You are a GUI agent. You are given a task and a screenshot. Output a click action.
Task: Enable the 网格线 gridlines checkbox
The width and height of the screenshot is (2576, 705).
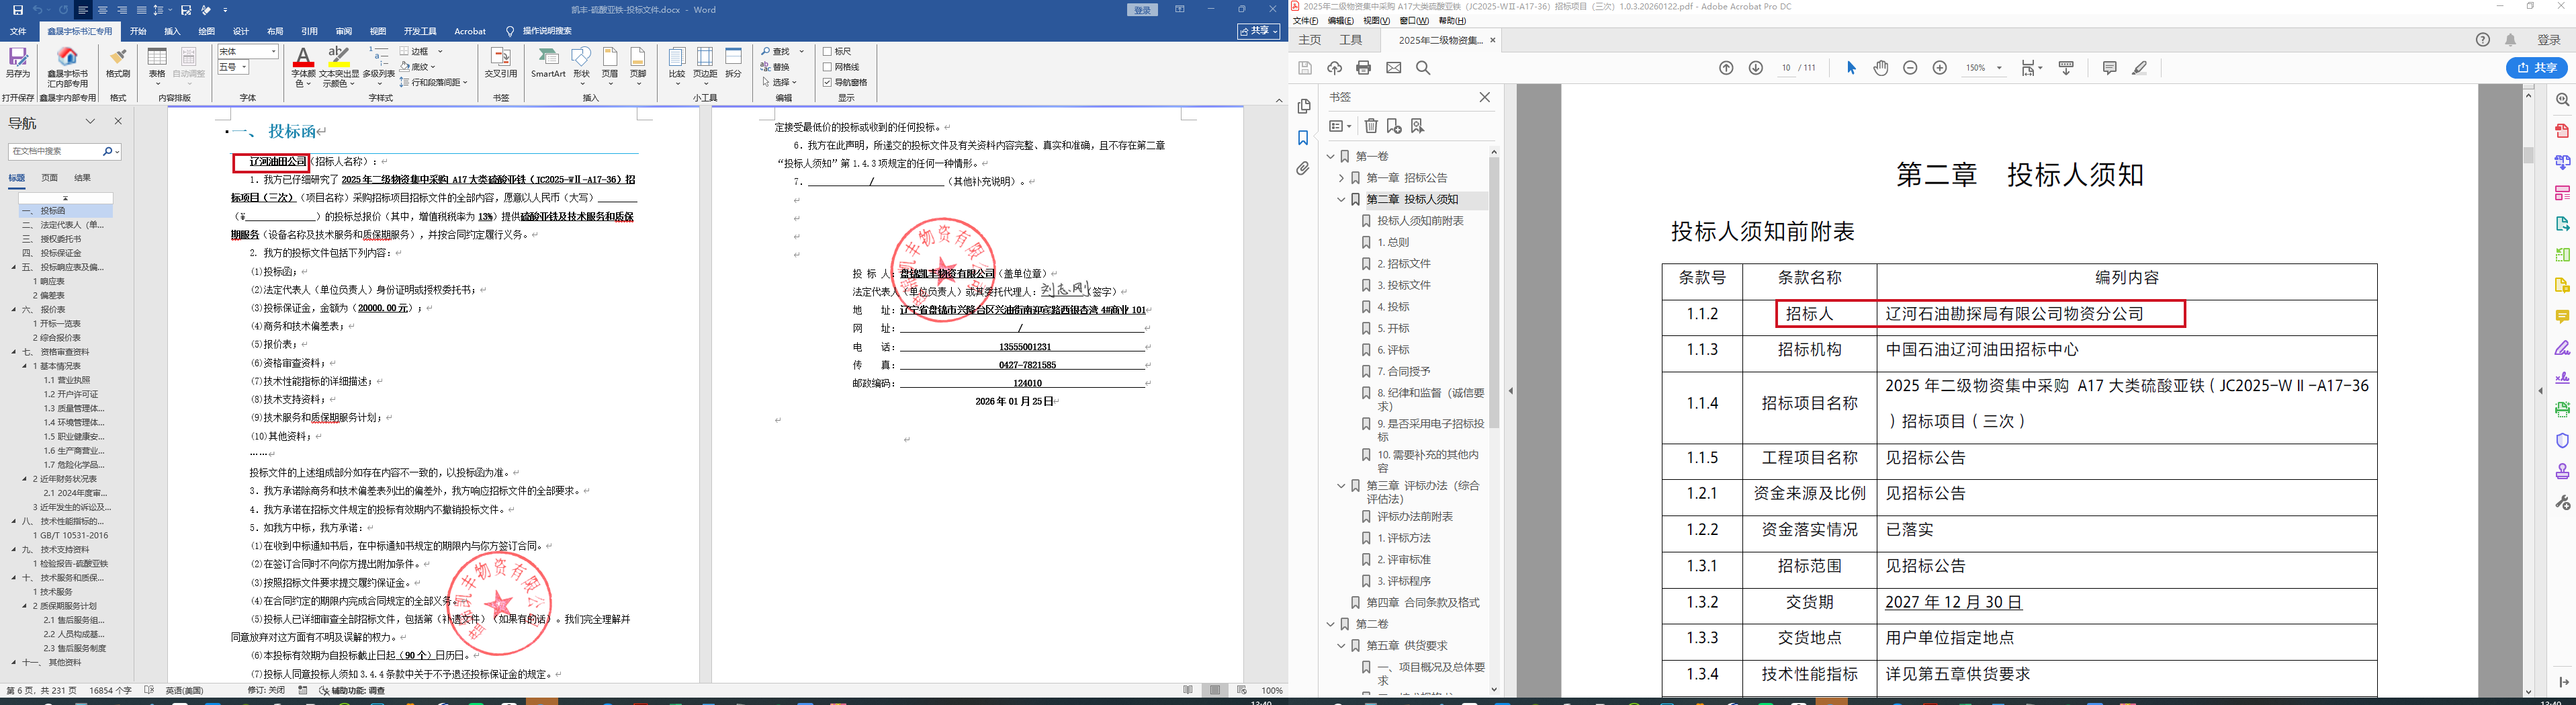point(828,67)
